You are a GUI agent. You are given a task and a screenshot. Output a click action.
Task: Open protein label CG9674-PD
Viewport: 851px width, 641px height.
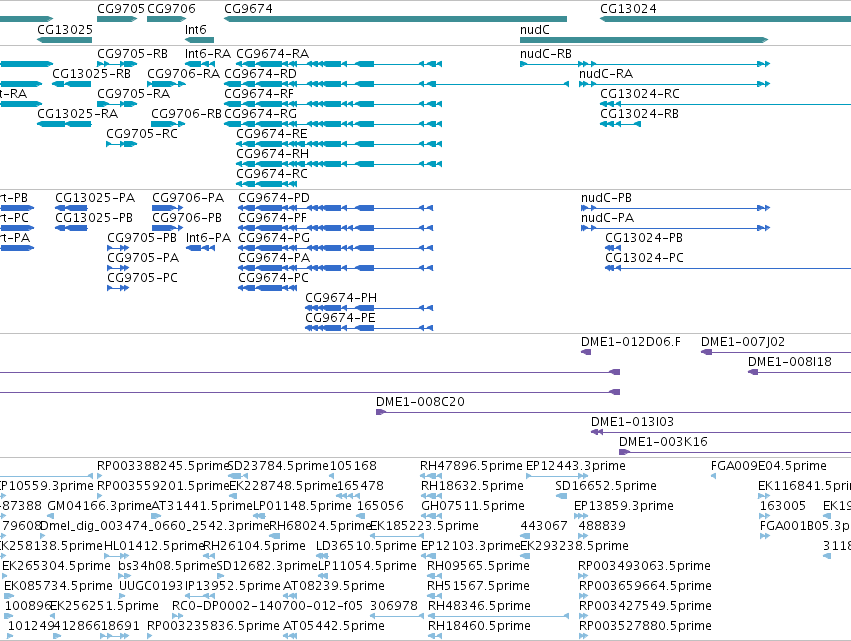(x=274, y=198)
